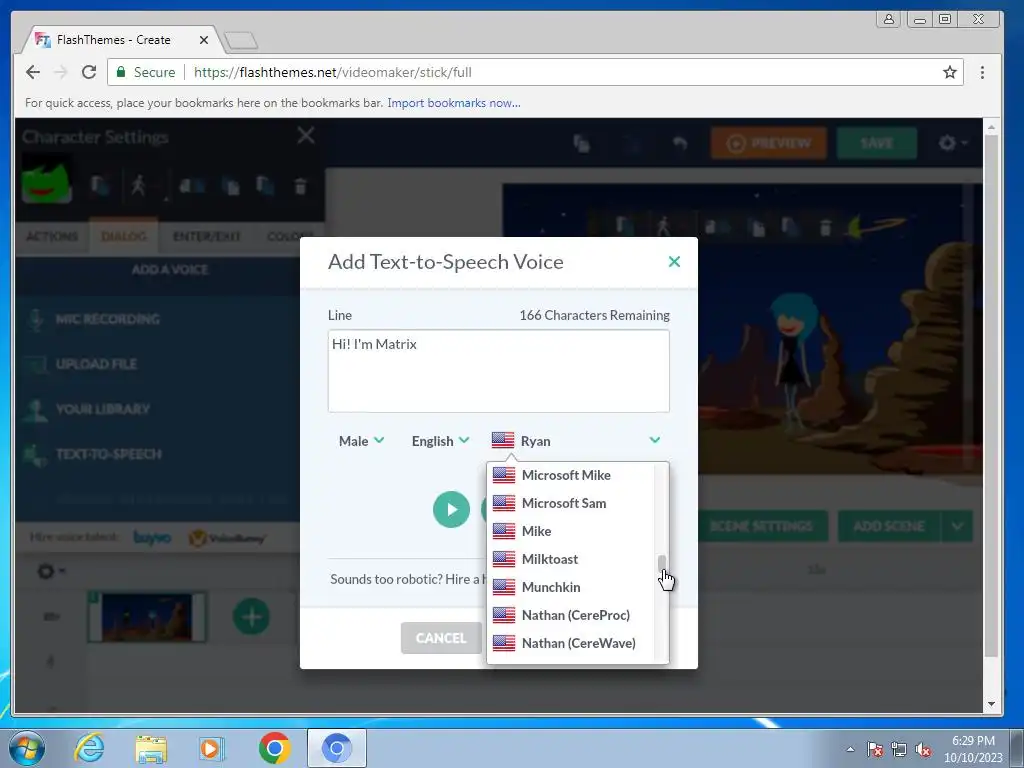The height and width of the screenshot is (768, 1024).
Task: Open the ACTIONS tab
Action: click(52, 236)
